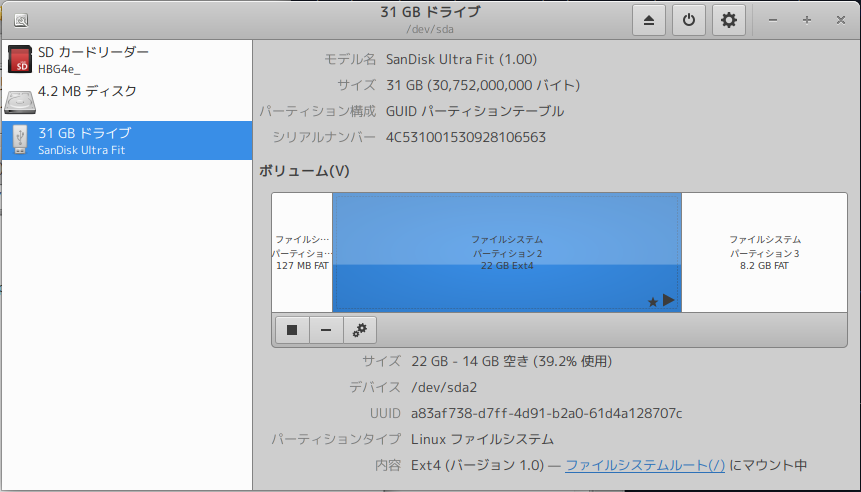Viewport: 861px width, 492px height.
Task: Open additional partition options gears menu
Action: click(x=359, y=330)
